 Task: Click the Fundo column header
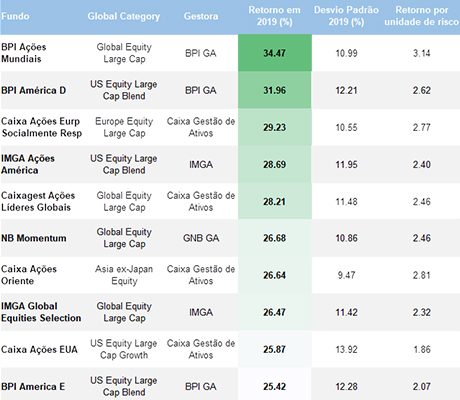pos(15,16)
